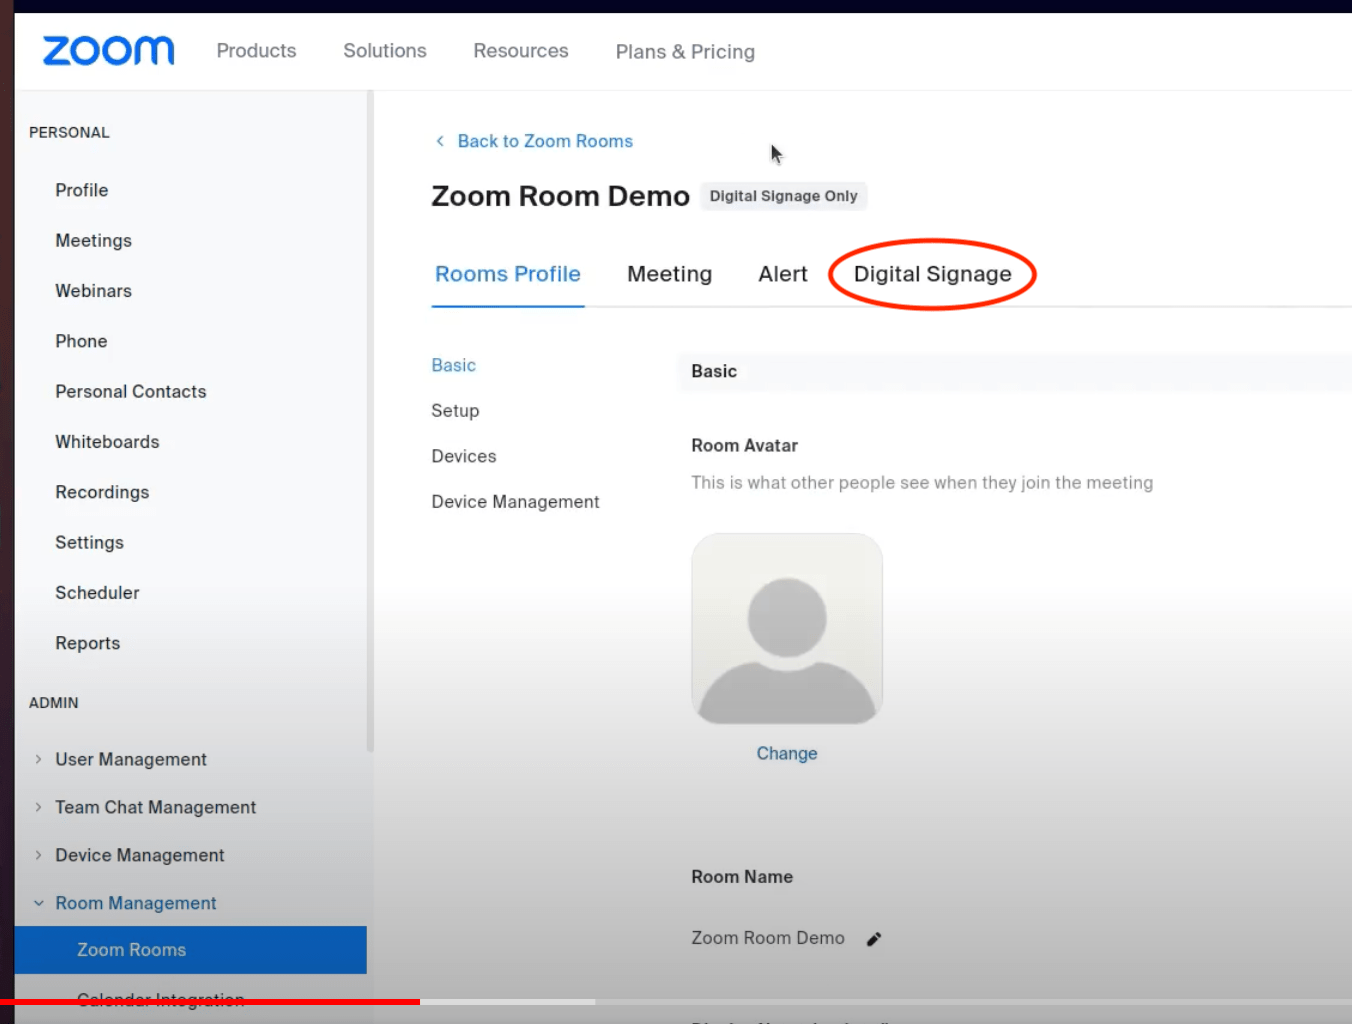
Task: Open the Recordings section in sidebar
Action: point(102,492)
